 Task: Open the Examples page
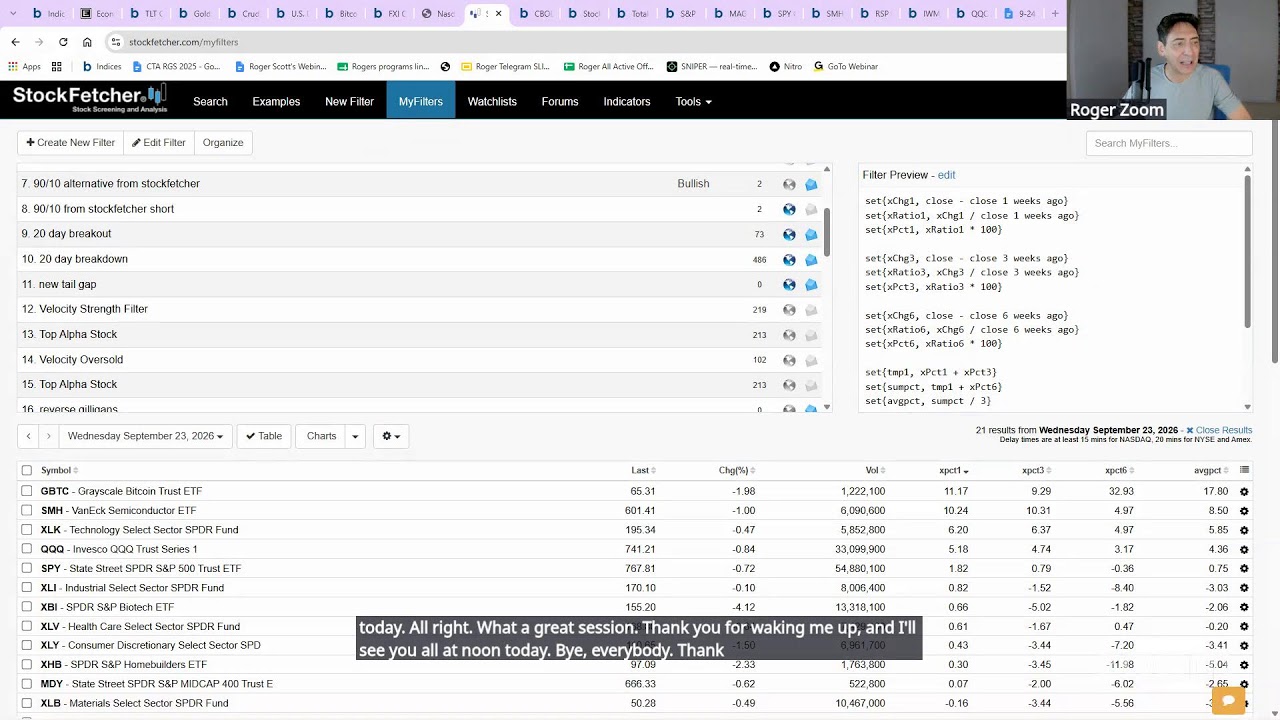[276, 101]
